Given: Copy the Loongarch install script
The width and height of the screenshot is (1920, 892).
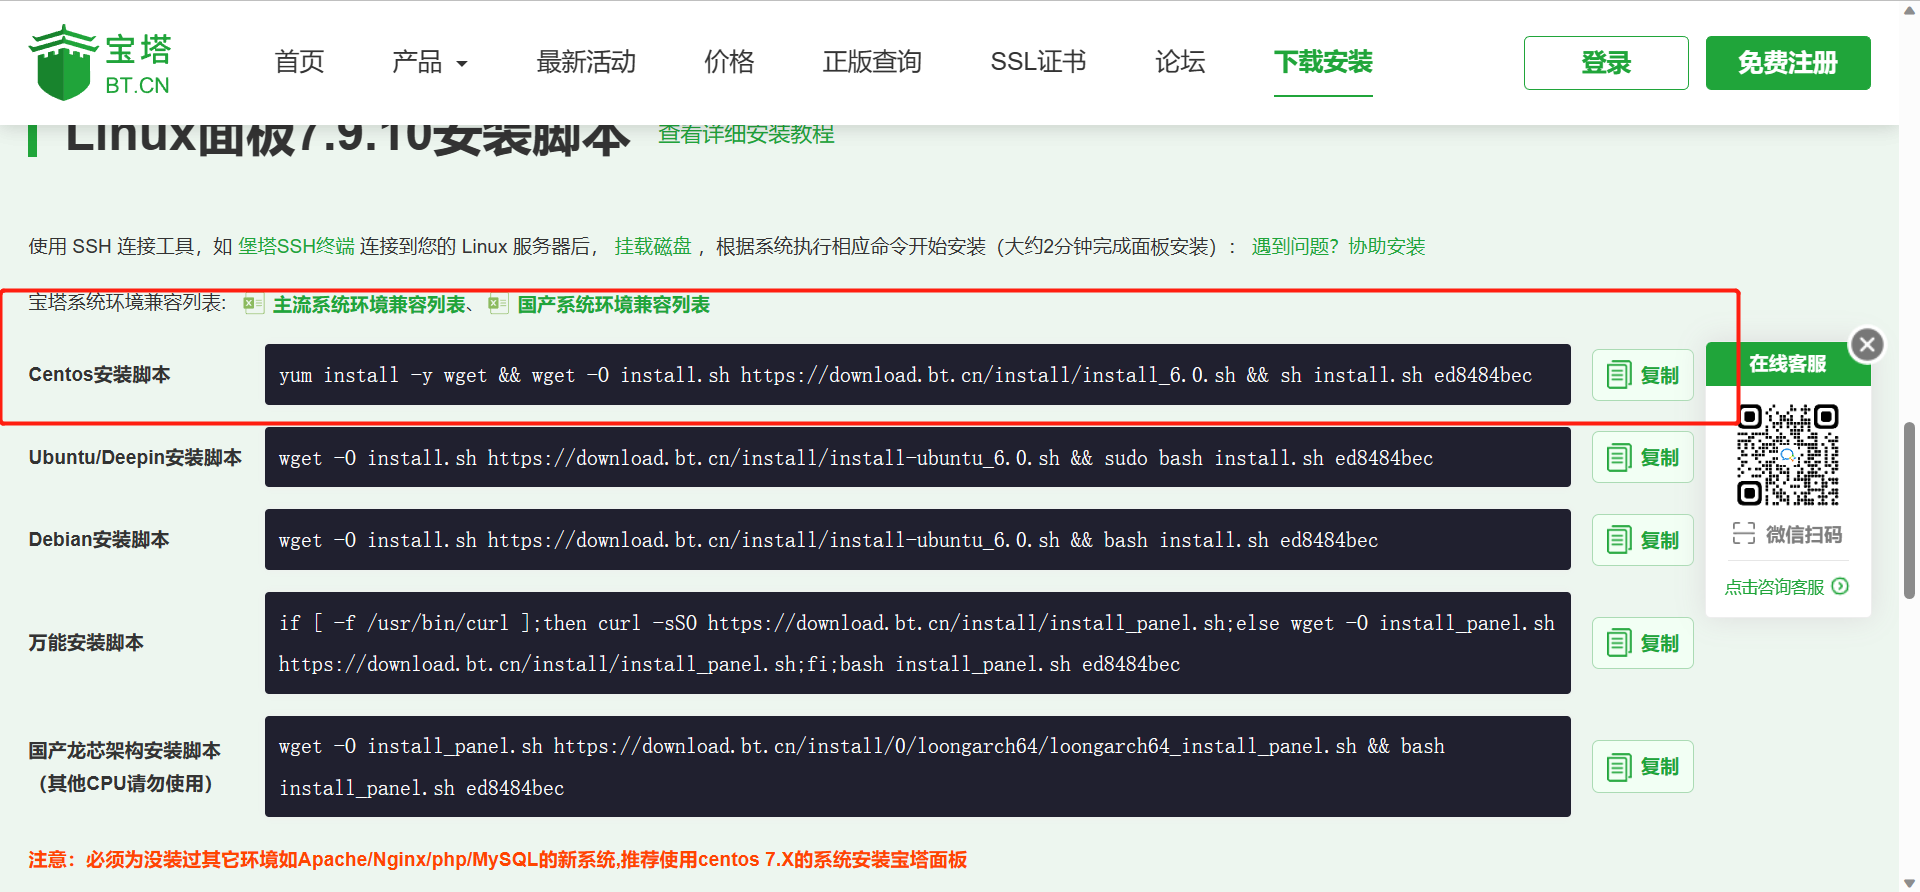Looking at the screenshot, I should point(1642,767).
